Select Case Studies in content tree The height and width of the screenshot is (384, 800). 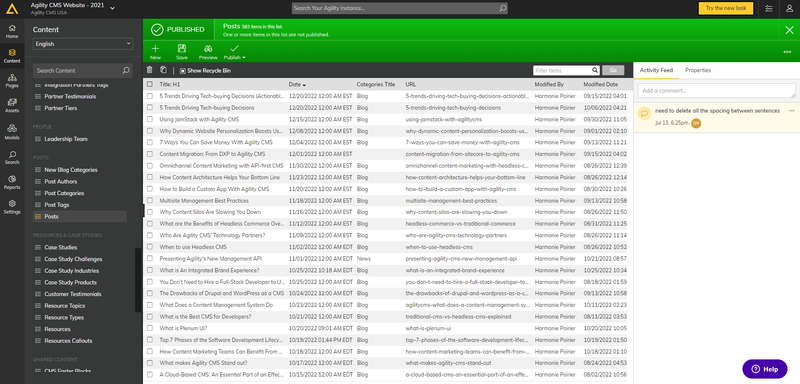(x=61, y=247)
